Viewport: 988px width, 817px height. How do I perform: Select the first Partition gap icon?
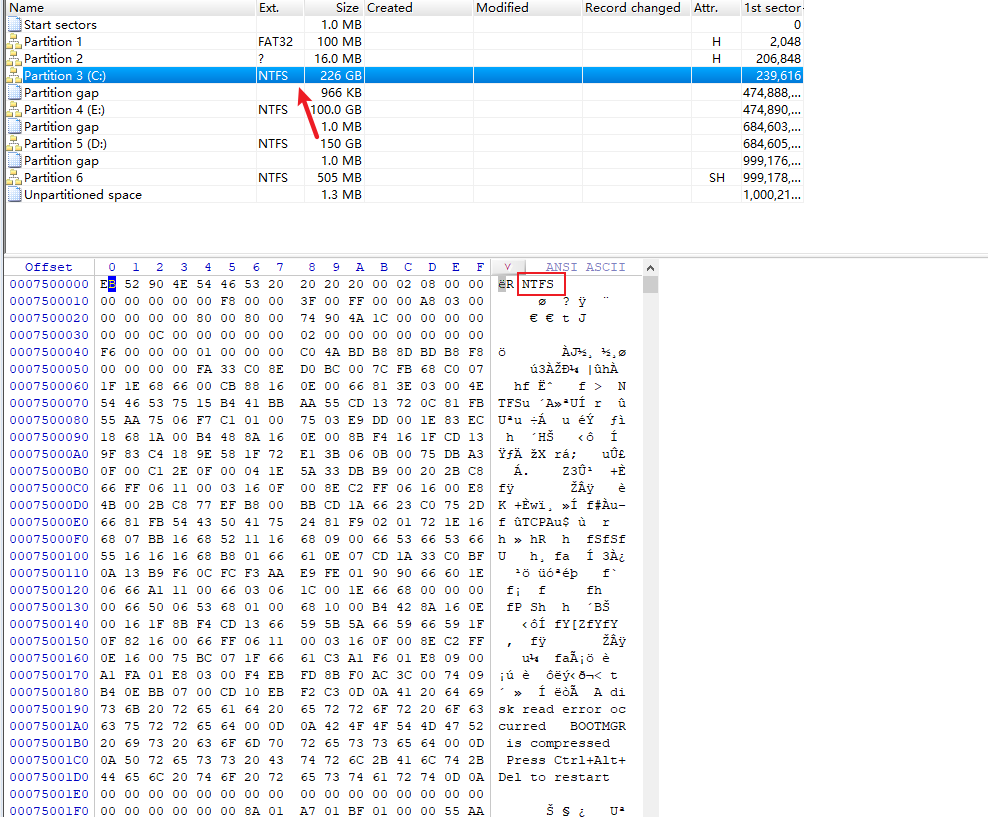(x=14, y=92)
